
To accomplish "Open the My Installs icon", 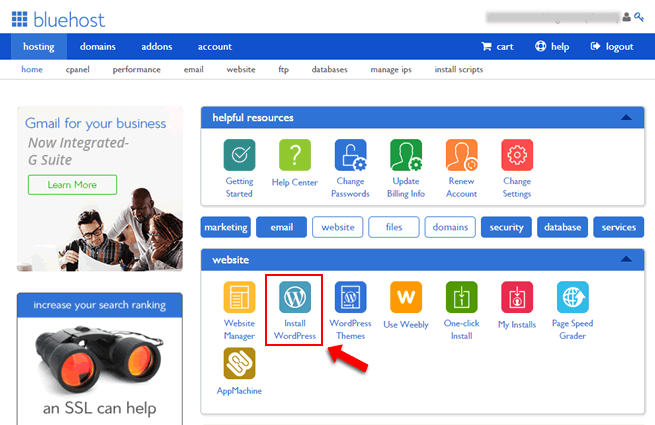I will click(517, 297).
